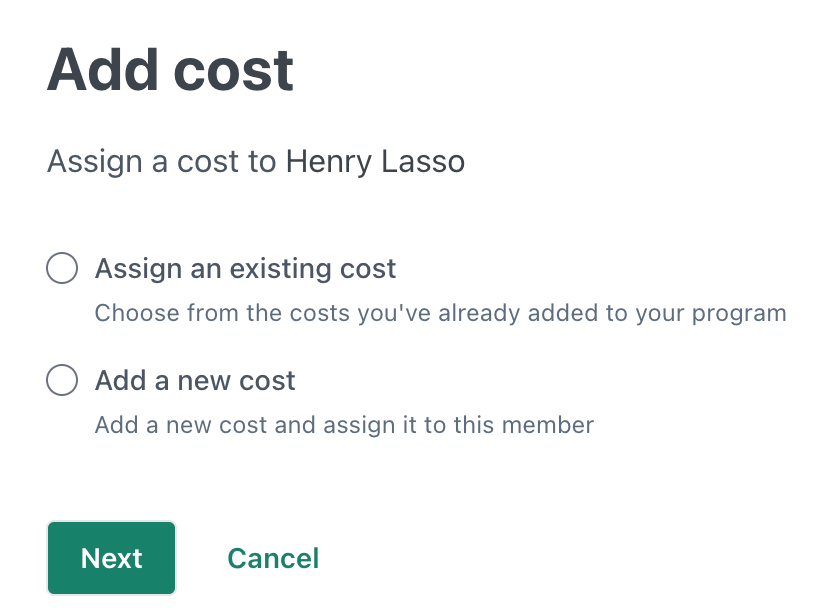Image resolution: width=824 pixels, height=608 pixels.
Task: Enable the existing cost option circle
Action: [x=62, y=269]
